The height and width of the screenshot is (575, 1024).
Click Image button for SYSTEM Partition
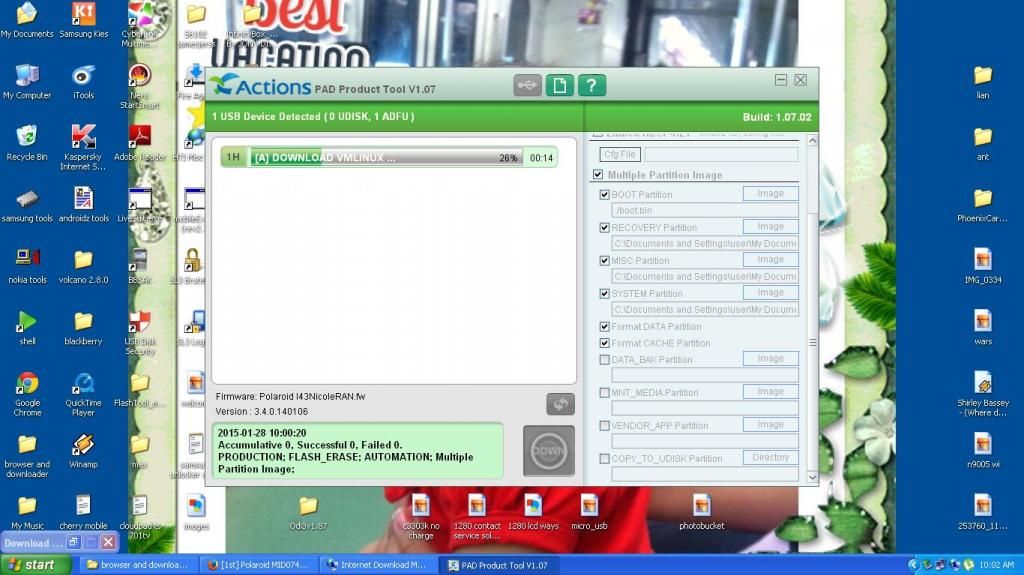coord(771,293)
